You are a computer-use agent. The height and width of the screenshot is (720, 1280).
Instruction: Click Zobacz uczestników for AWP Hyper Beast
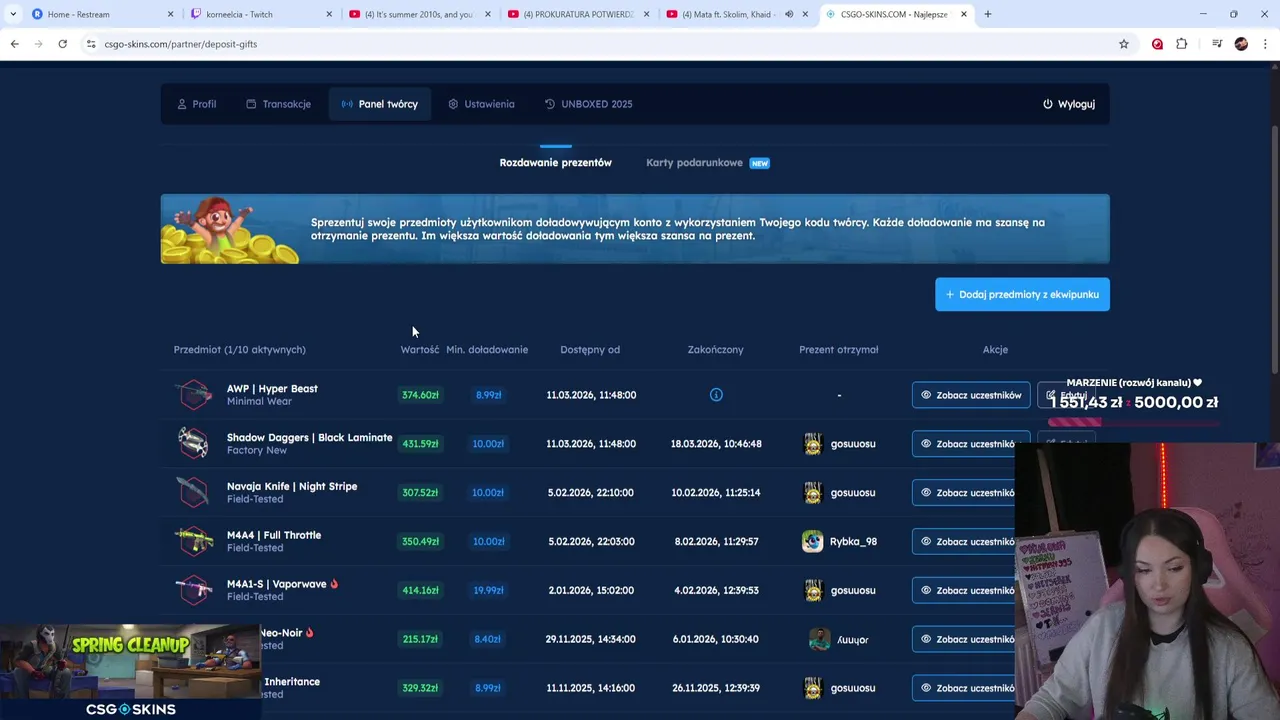click(x=970, y=395)
